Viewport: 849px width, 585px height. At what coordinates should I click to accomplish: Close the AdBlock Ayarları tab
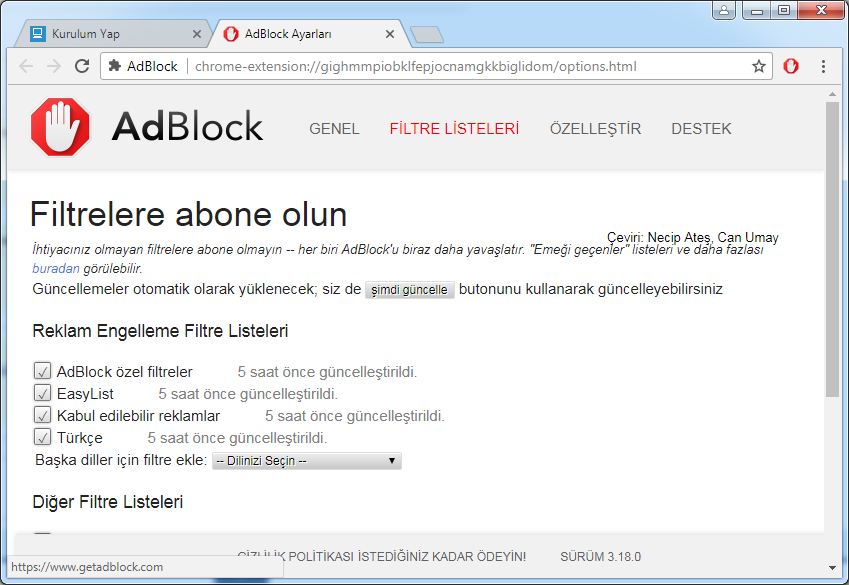[x=390, y=34]
